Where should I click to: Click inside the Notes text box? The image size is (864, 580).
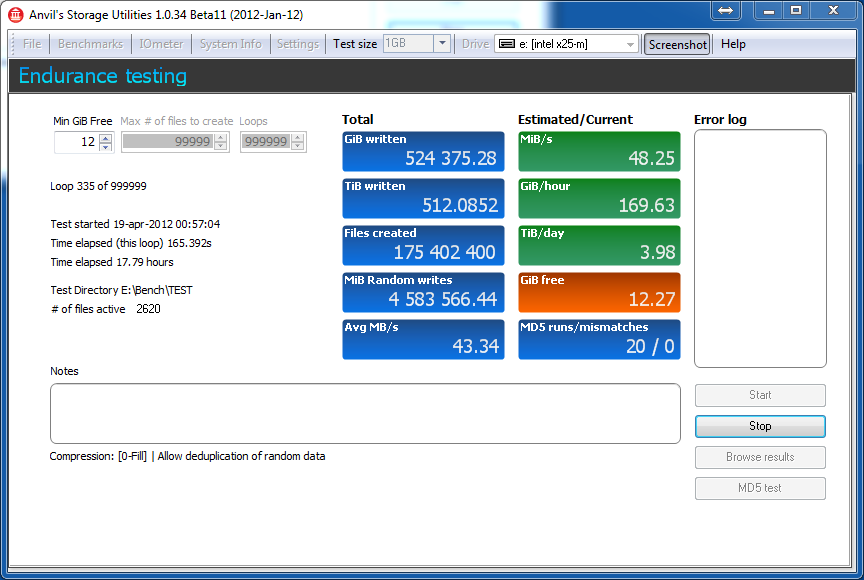click(x=365, y=414)
